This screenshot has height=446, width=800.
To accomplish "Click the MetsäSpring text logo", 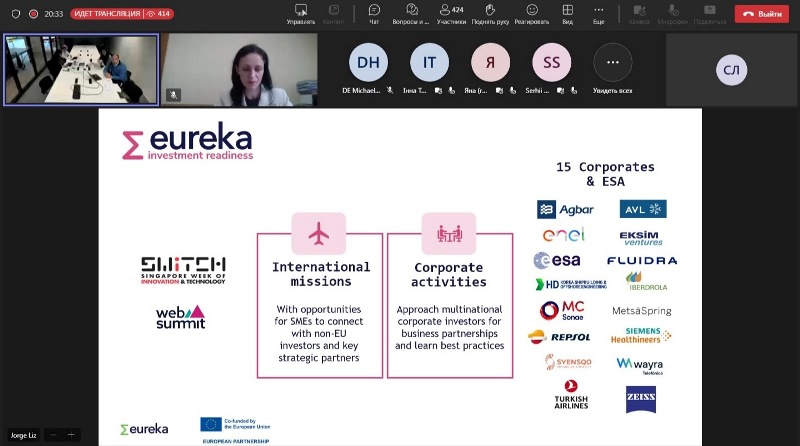I will [642, 311].
